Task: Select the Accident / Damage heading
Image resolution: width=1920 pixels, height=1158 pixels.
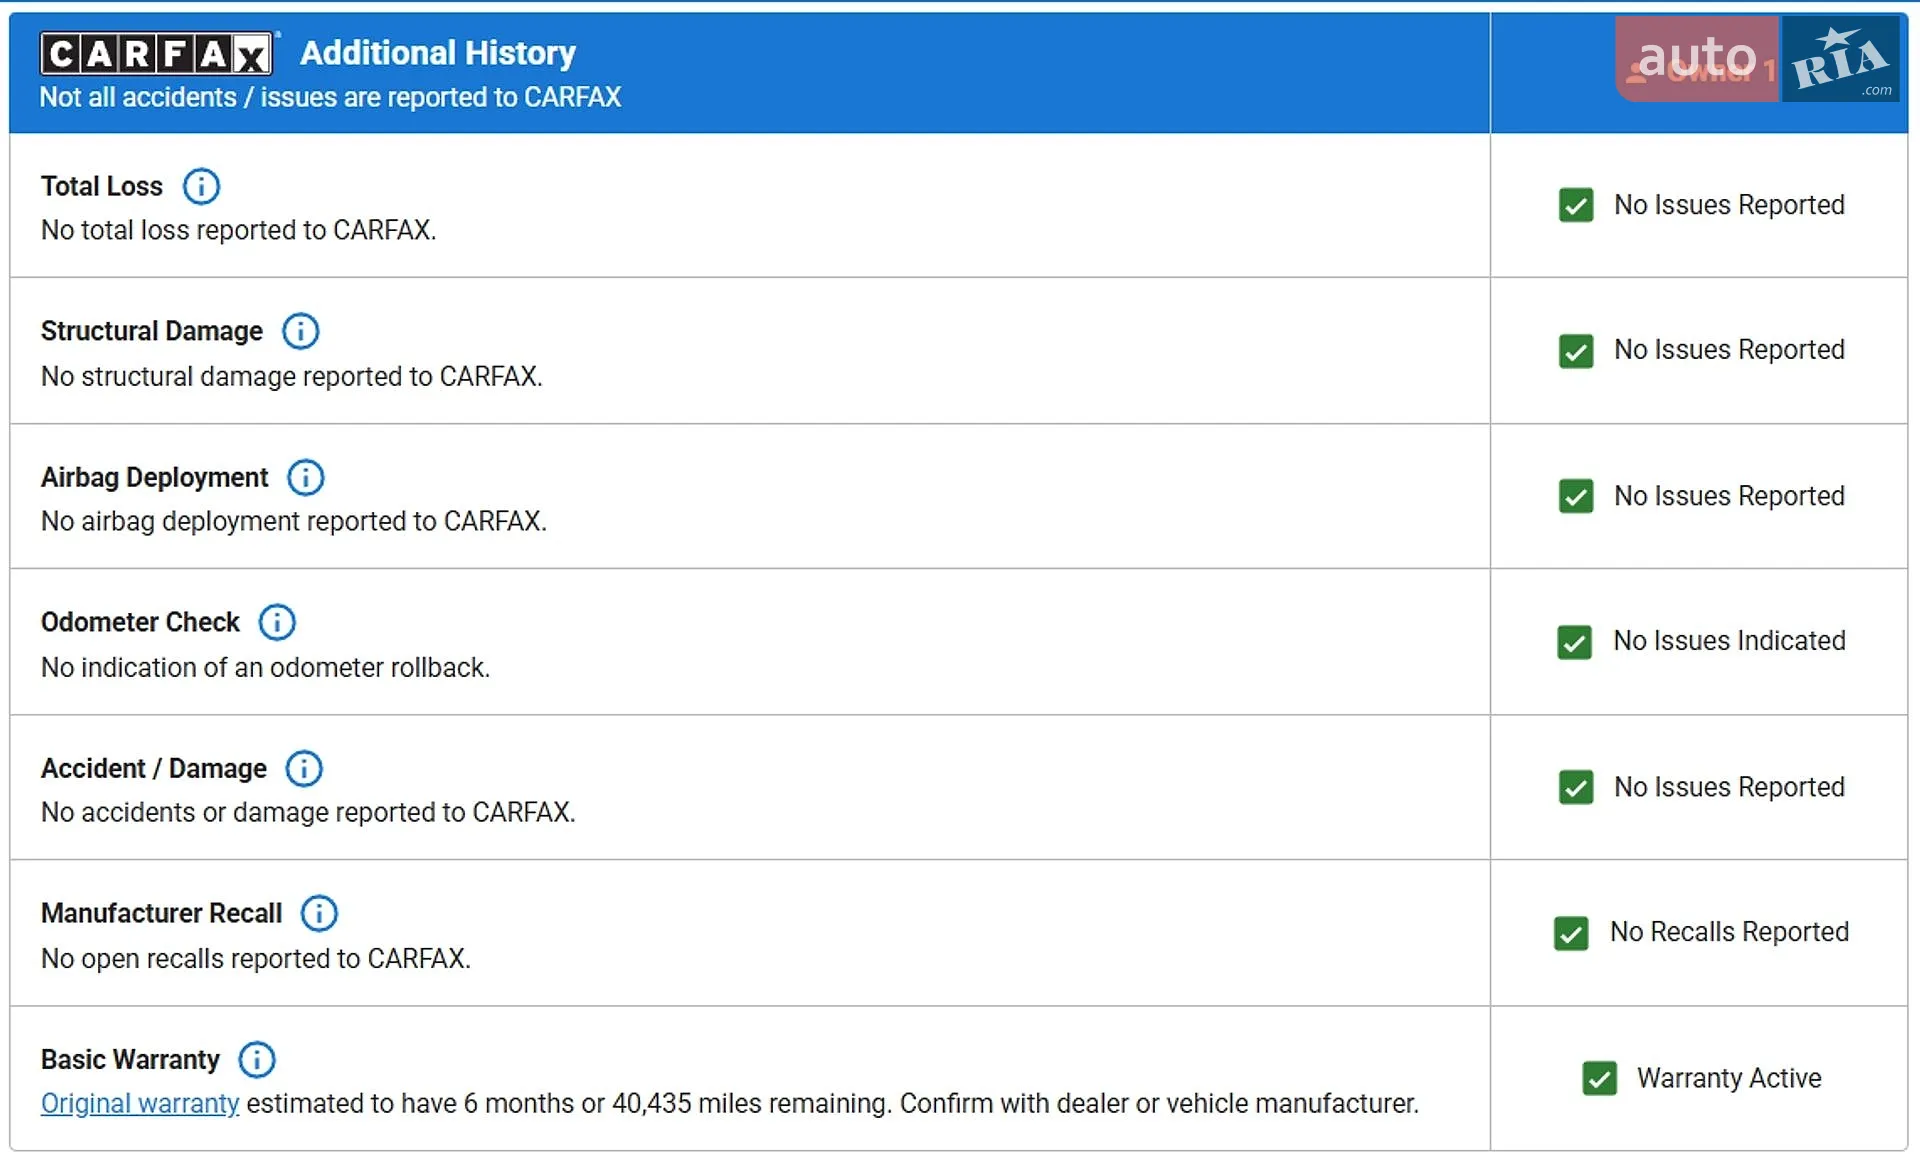Action: click(154, 768)
